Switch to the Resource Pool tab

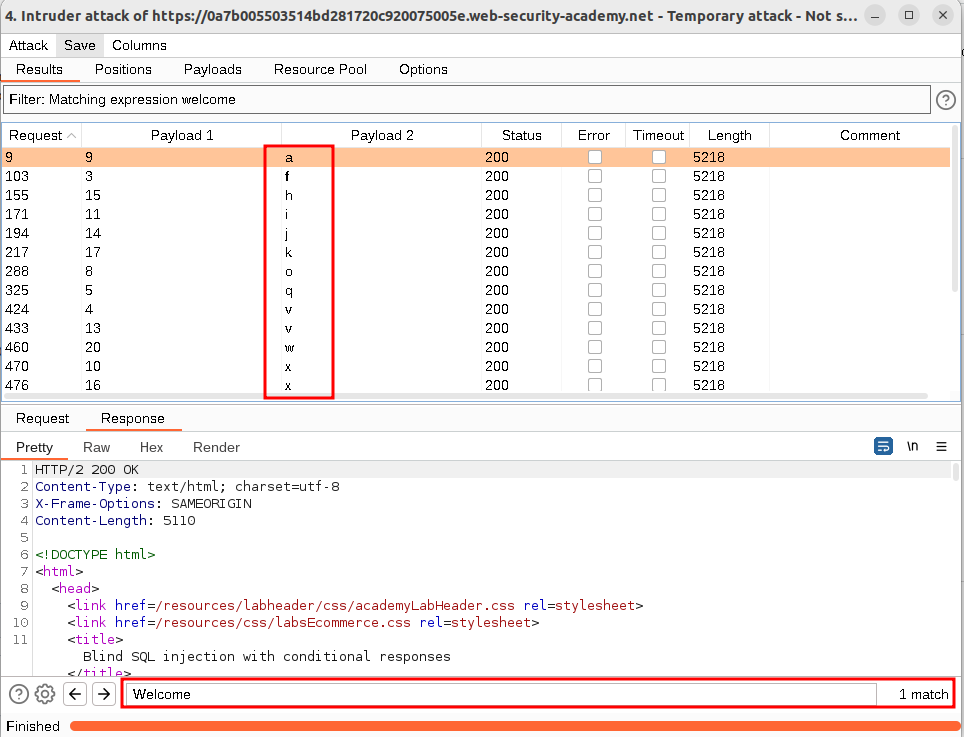320,69
